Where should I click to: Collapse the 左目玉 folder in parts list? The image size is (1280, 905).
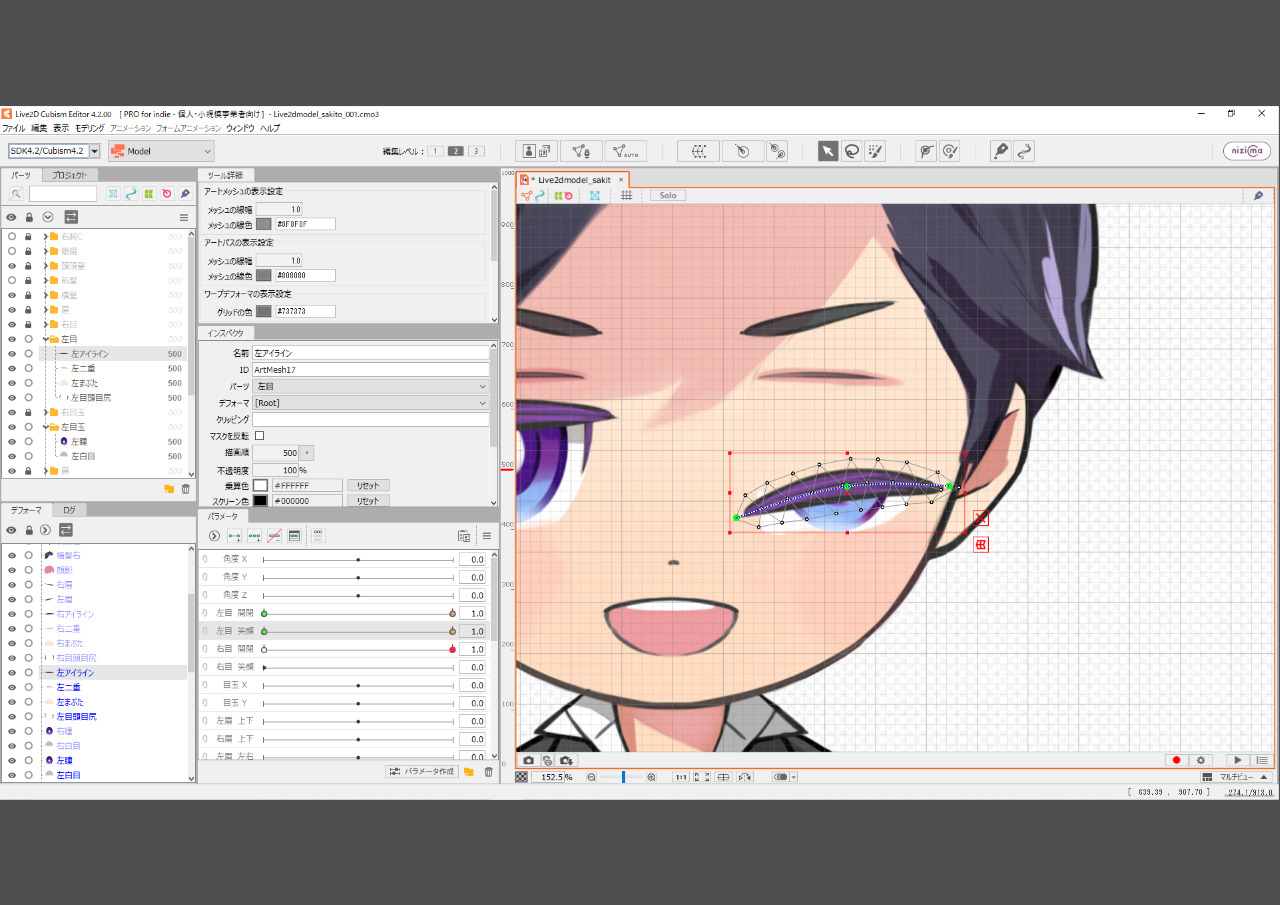coord(46,427)
